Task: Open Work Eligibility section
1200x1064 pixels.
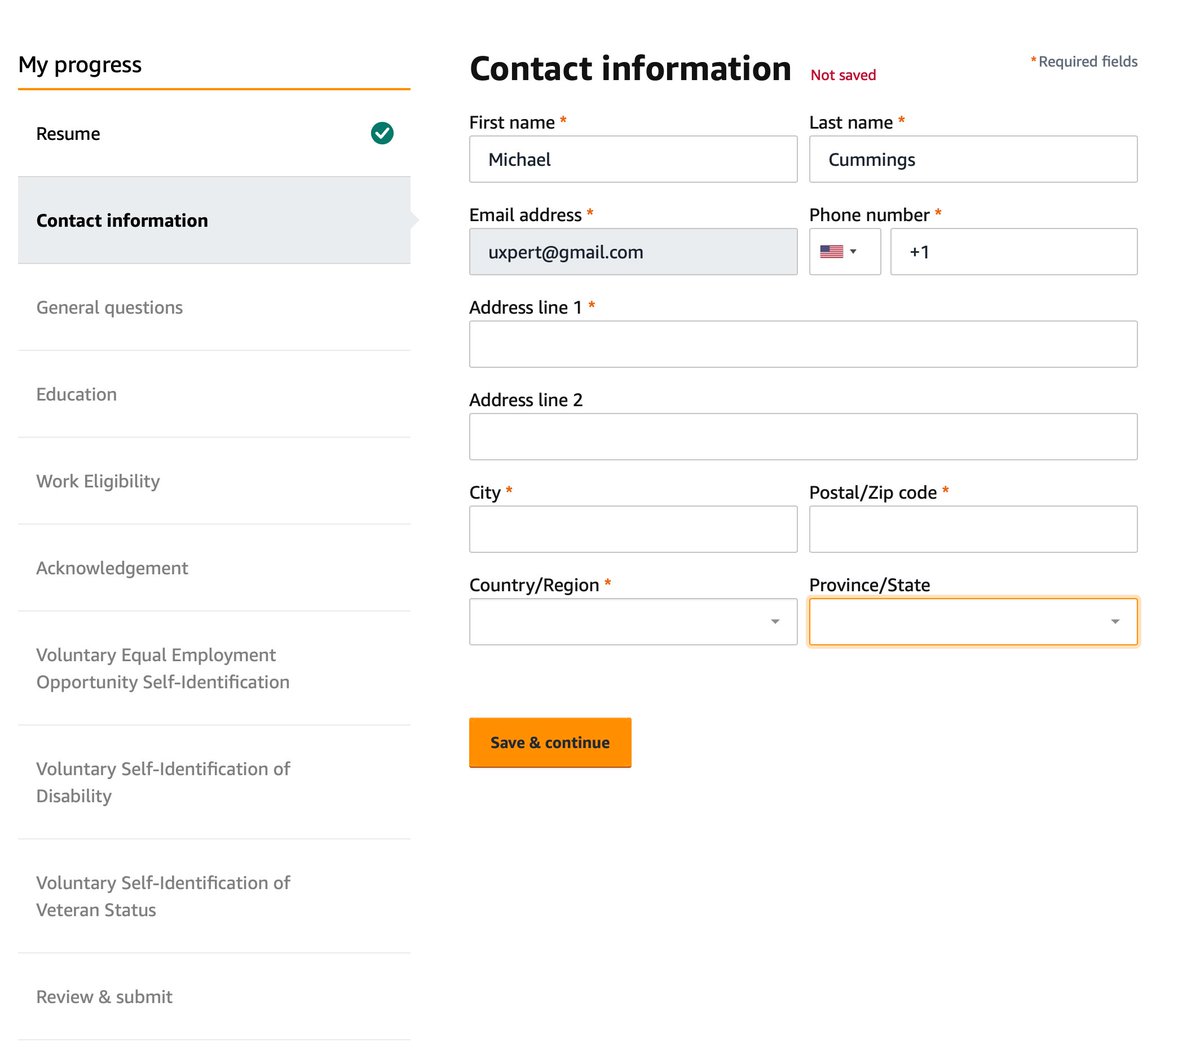Action: [x=214, y=481]
